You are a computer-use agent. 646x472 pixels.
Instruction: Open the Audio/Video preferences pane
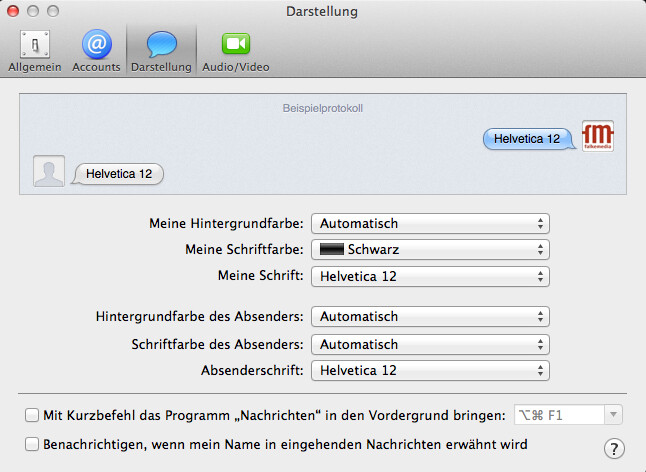tap(236, 51)
